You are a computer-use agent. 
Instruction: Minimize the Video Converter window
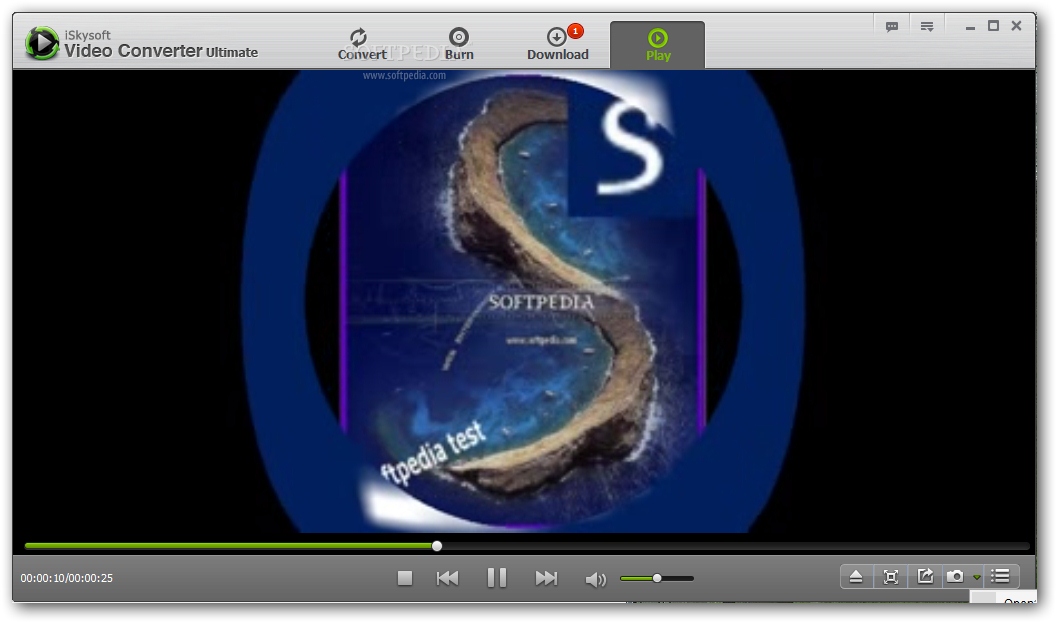pyautogui.click(x=970, y=27)
